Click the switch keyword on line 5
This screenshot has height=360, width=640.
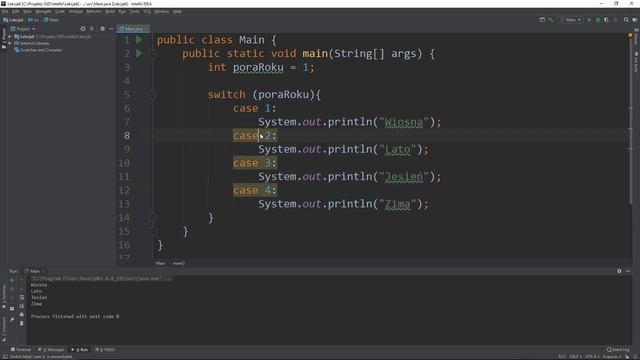click(x=227, y=95)
